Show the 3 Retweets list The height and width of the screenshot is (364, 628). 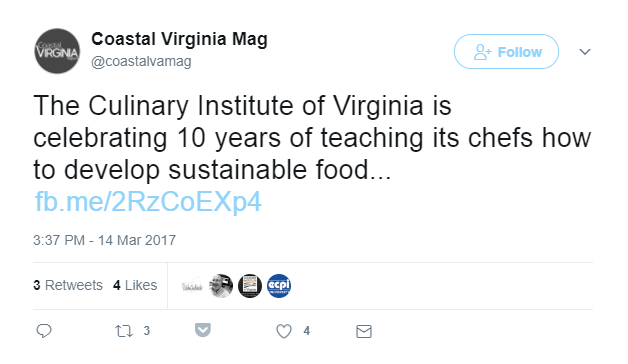pyautogui.click(x=68, y=285)
